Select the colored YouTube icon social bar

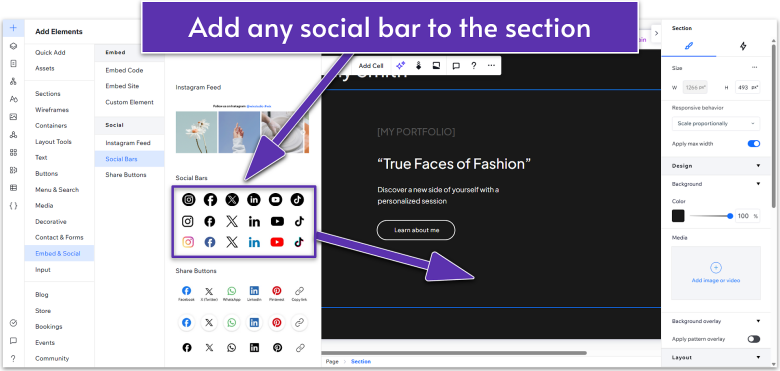277,242
